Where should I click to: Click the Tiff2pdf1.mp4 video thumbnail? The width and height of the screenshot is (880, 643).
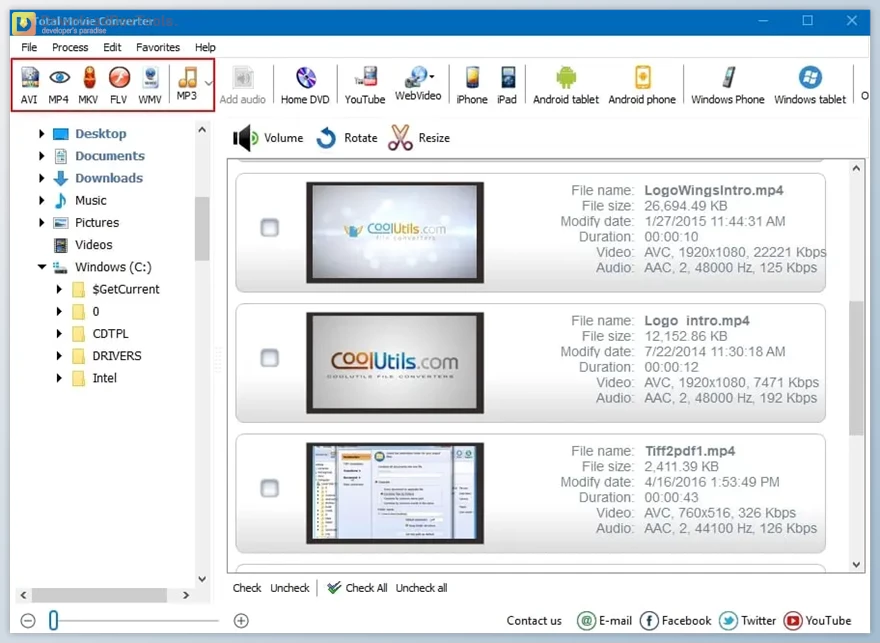tap(395, 493)
